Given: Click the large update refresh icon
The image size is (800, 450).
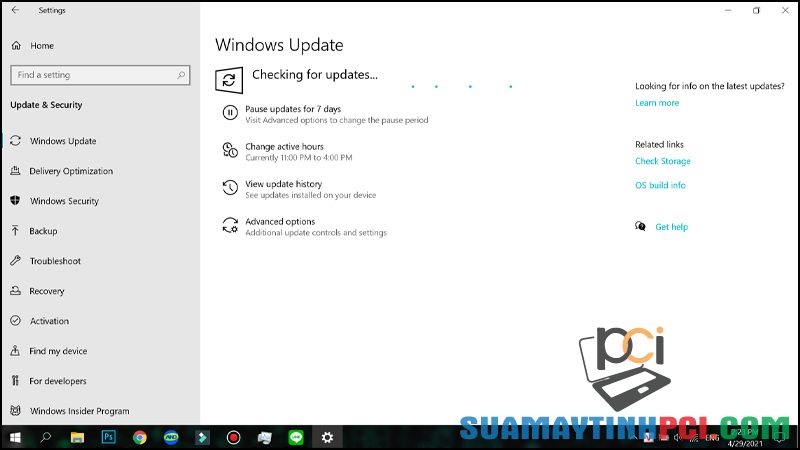Looking at the screenshot, I should [x=229, y=80].
